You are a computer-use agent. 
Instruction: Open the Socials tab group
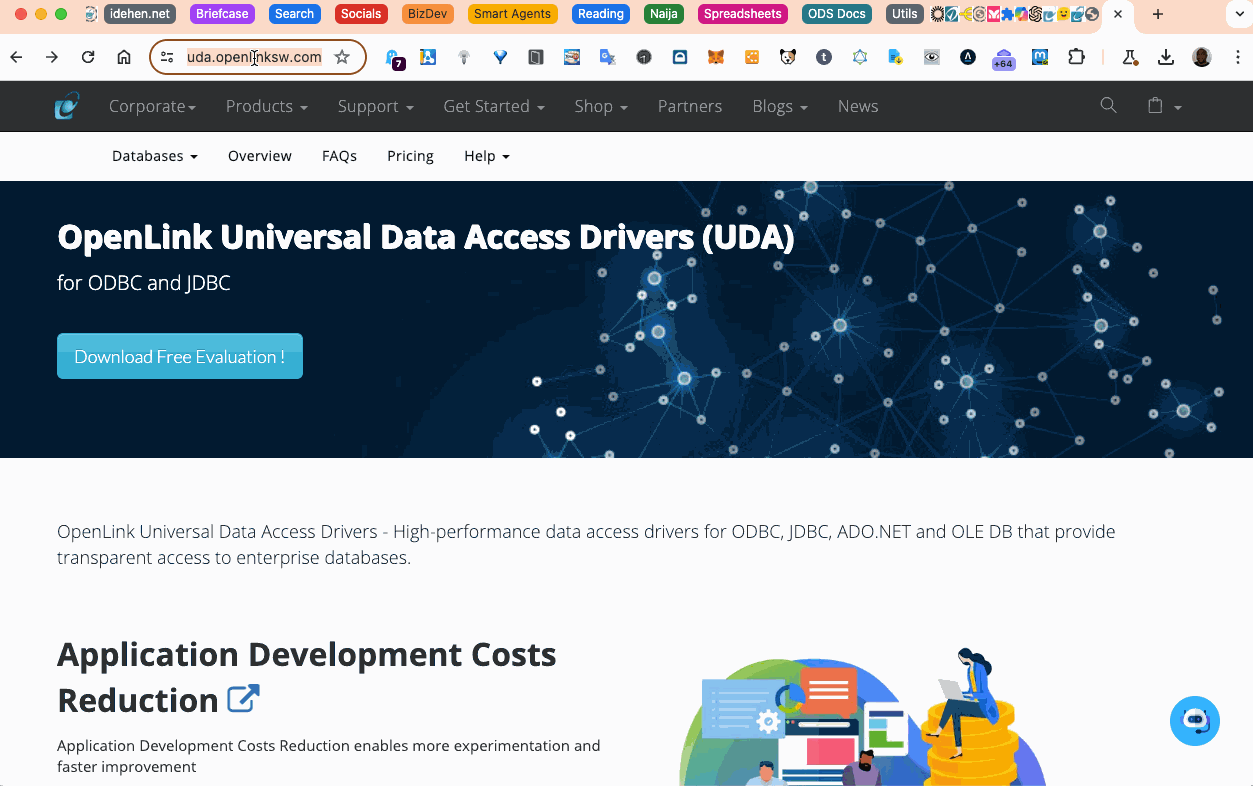pos(361,14)
